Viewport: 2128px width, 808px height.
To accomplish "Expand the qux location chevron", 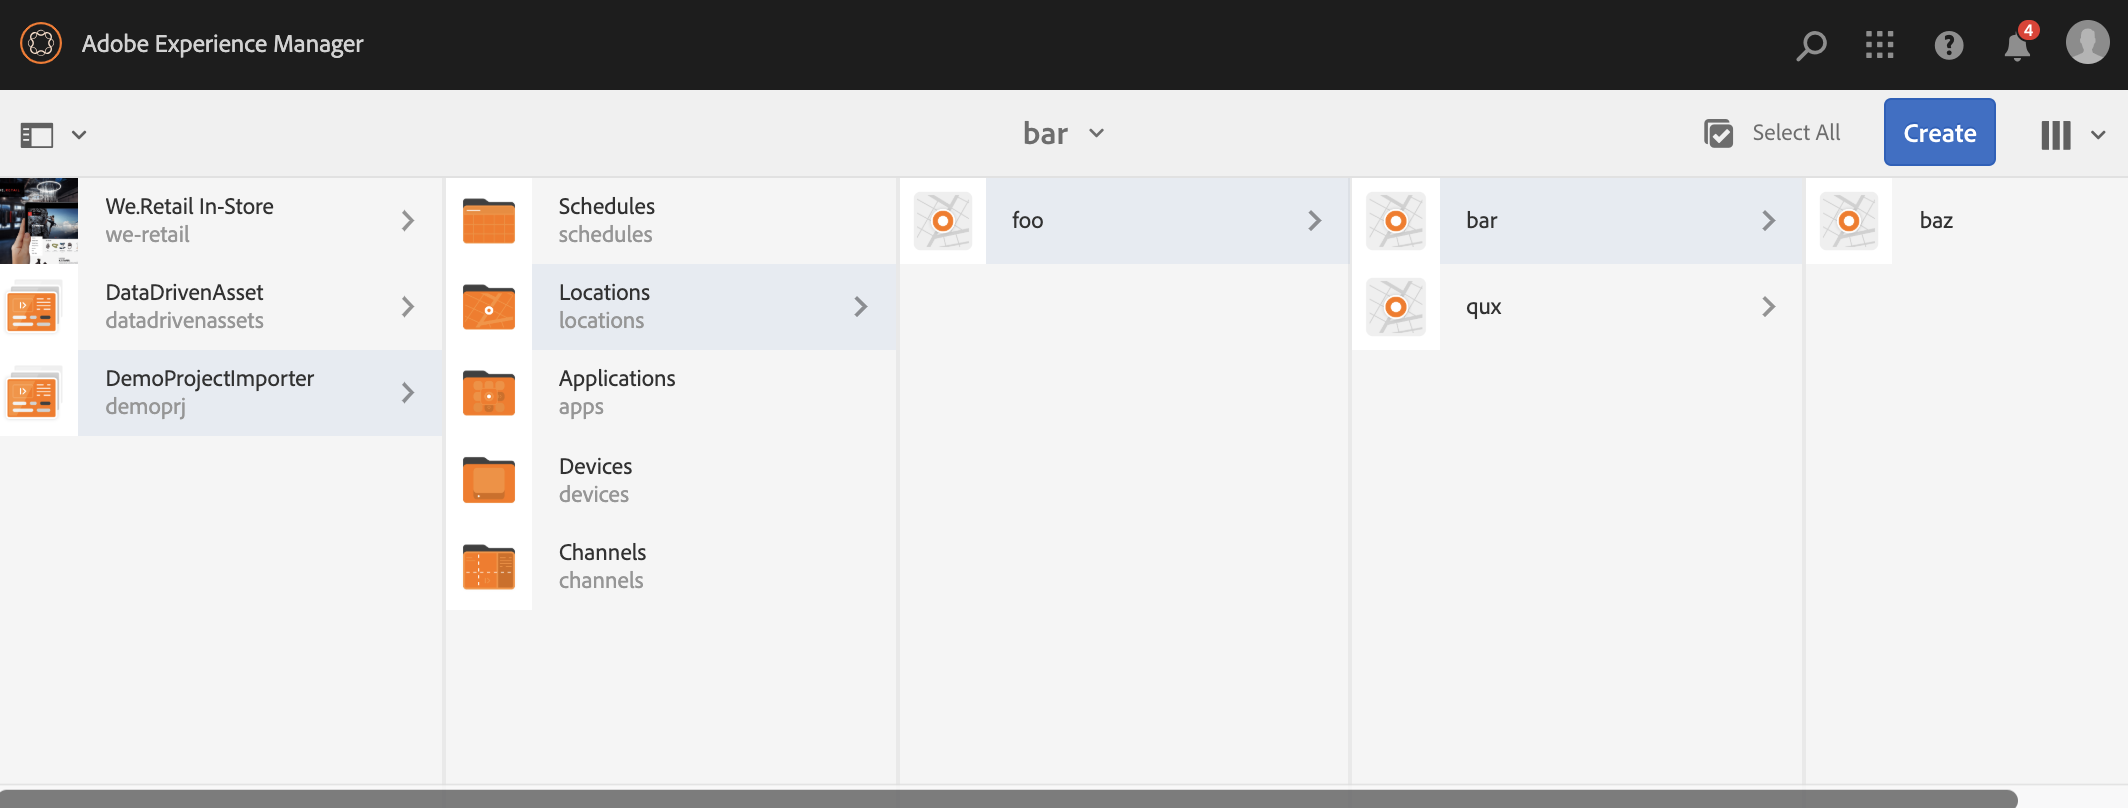I will (1768, 307).
